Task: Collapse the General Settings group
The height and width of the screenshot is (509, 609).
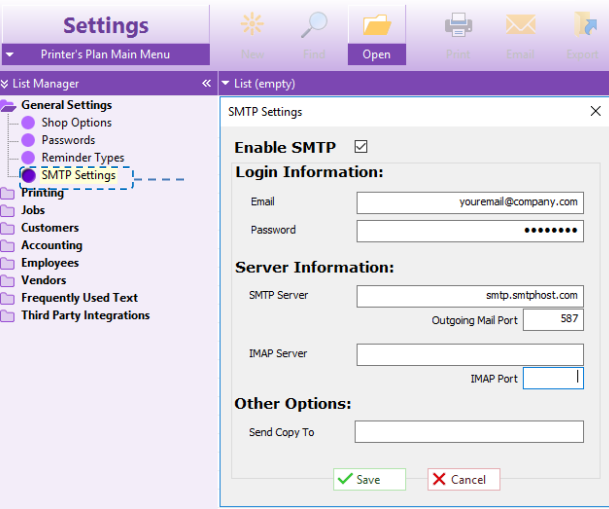Action: click(x=66, y=105)
